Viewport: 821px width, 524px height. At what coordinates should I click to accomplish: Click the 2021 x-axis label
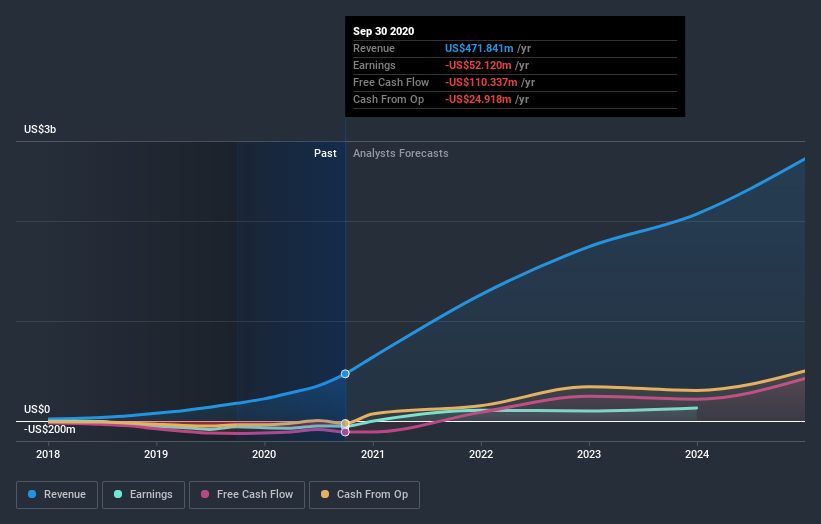pos(372,454)
